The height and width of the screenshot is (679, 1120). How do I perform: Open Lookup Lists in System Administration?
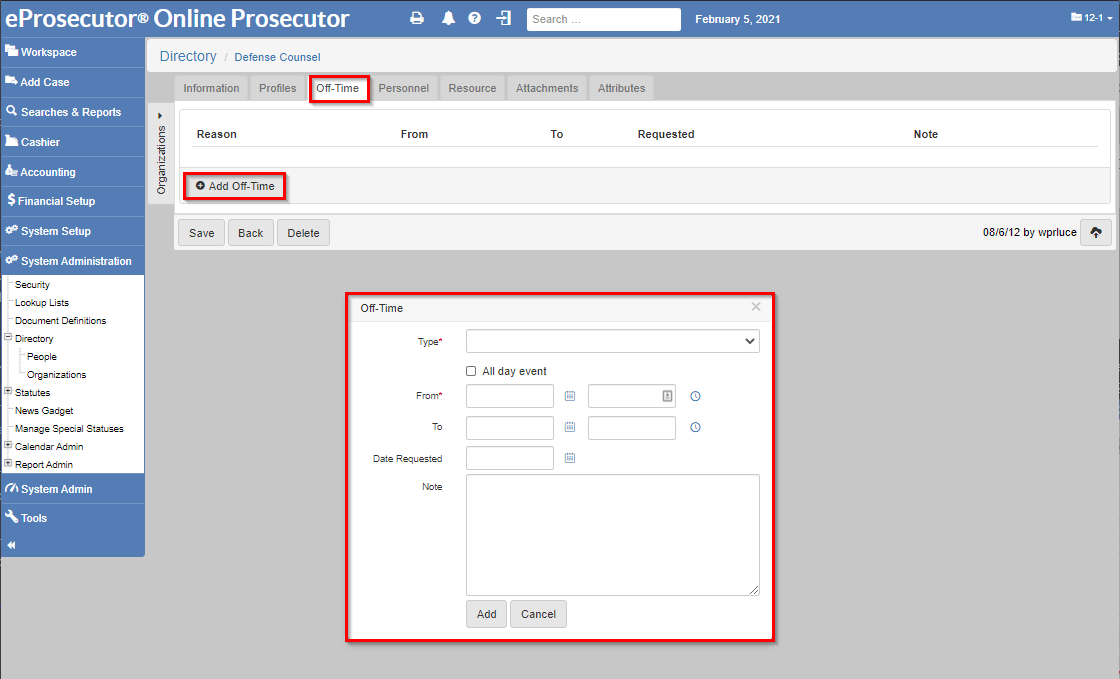[42, 303]
